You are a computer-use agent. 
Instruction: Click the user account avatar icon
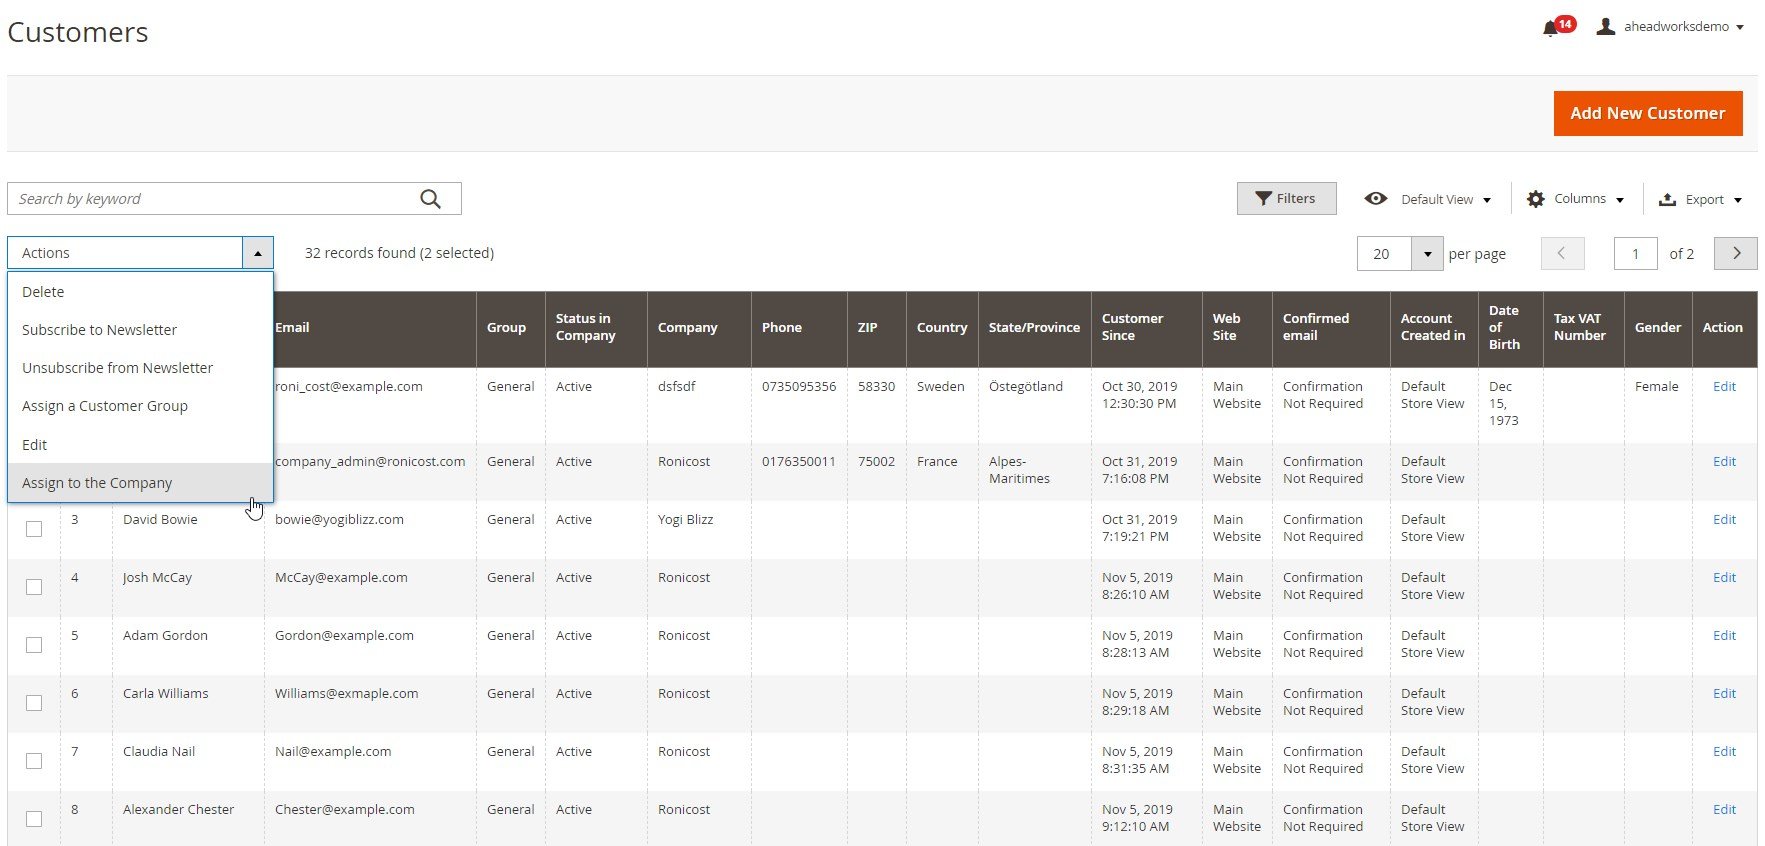pyautogui.click(x=1606, y=27)
